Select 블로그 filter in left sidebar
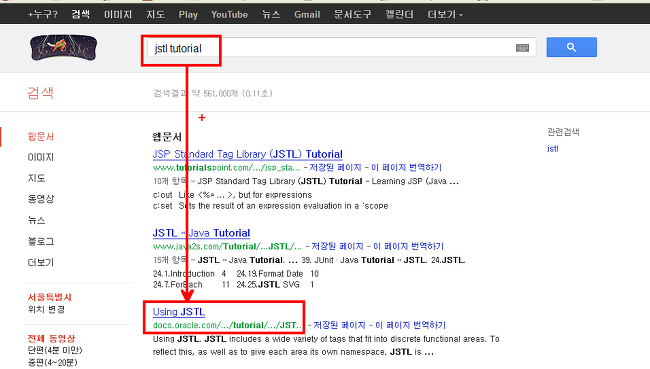Screen dimensions: 650x369 pos(41,241)
